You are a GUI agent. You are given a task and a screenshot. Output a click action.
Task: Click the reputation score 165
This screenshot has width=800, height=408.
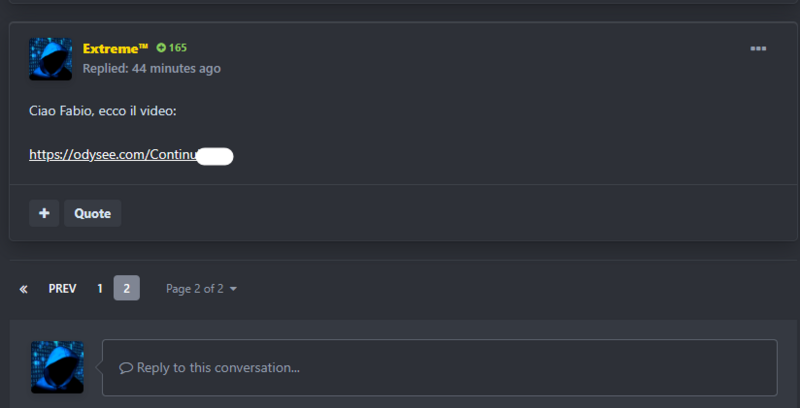178,48
